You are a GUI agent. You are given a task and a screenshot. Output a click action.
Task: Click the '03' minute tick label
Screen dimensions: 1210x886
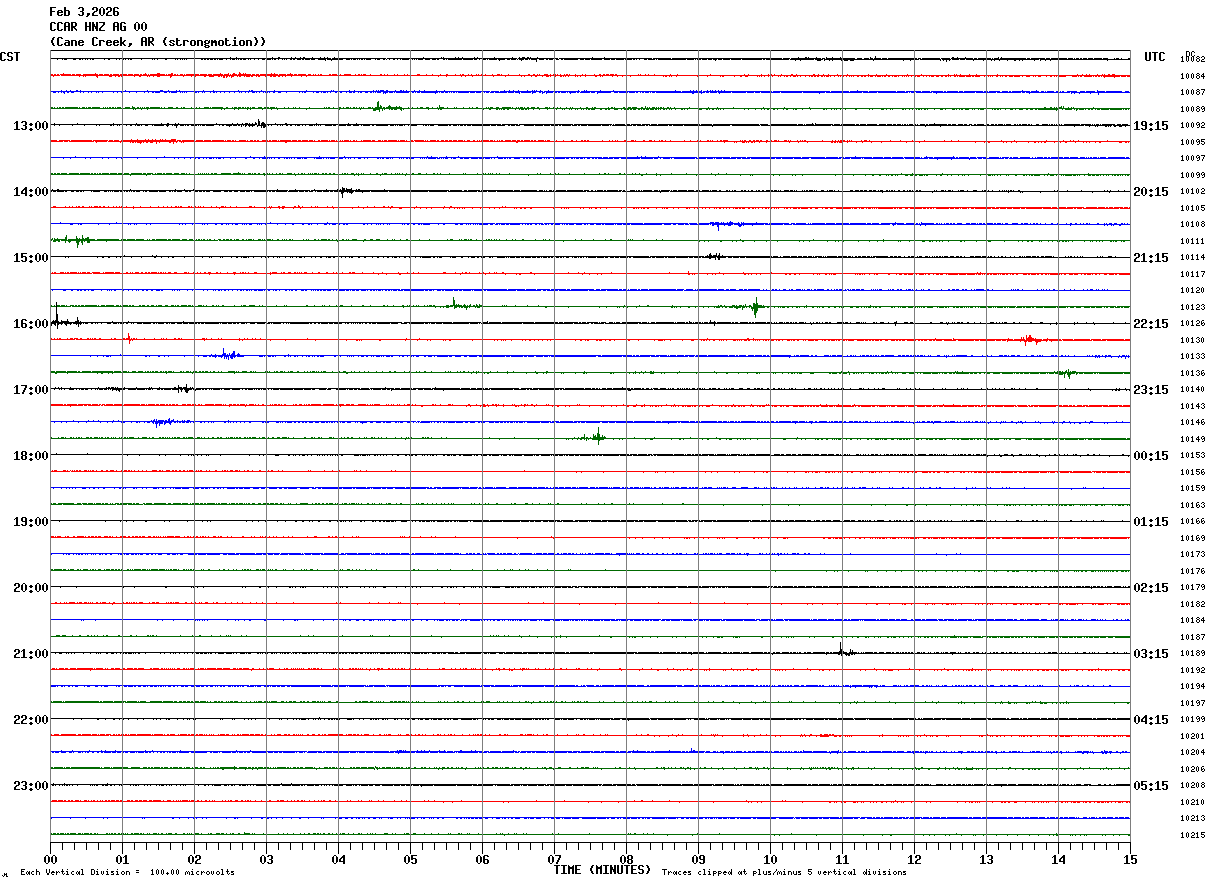click(x=266, y=859)
